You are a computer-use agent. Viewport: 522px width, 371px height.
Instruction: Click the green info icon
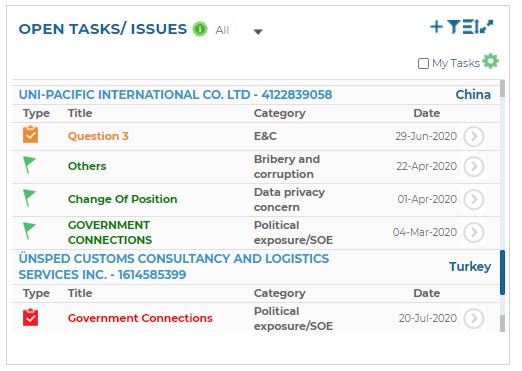(200, 29)
